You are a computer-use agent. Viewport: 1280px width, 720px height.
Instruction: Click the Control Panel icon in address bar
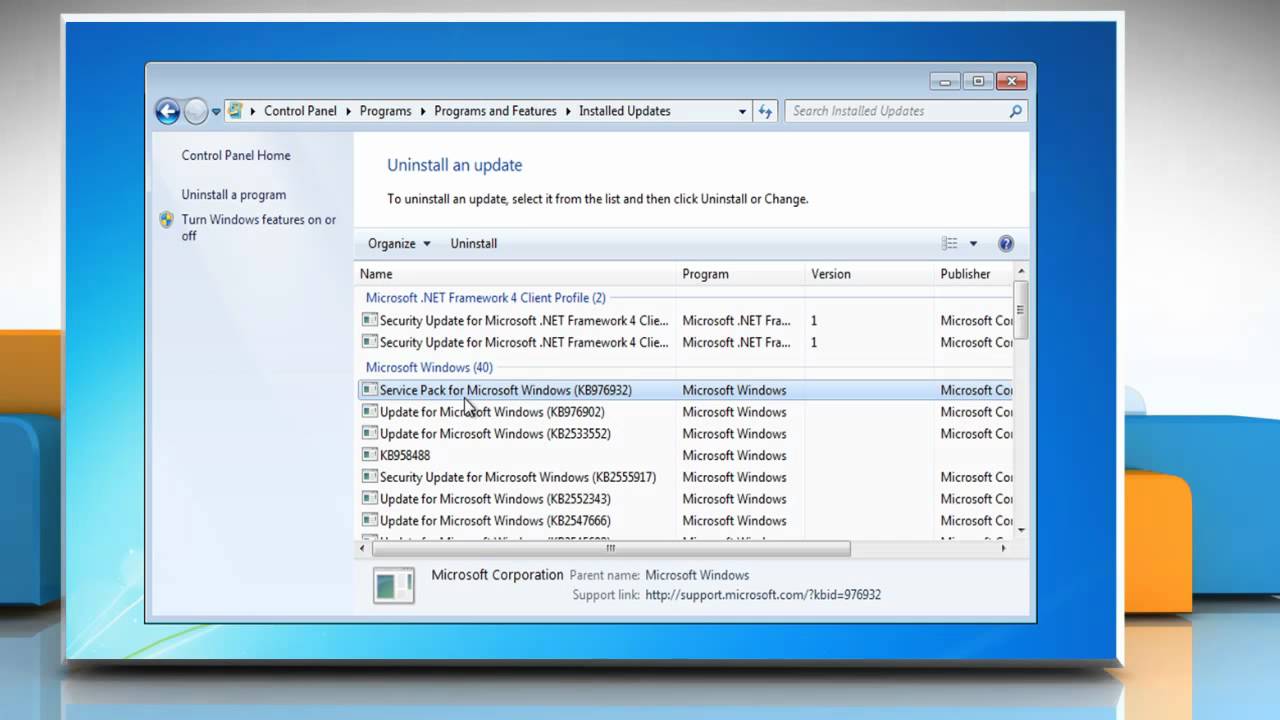(235, 111)
